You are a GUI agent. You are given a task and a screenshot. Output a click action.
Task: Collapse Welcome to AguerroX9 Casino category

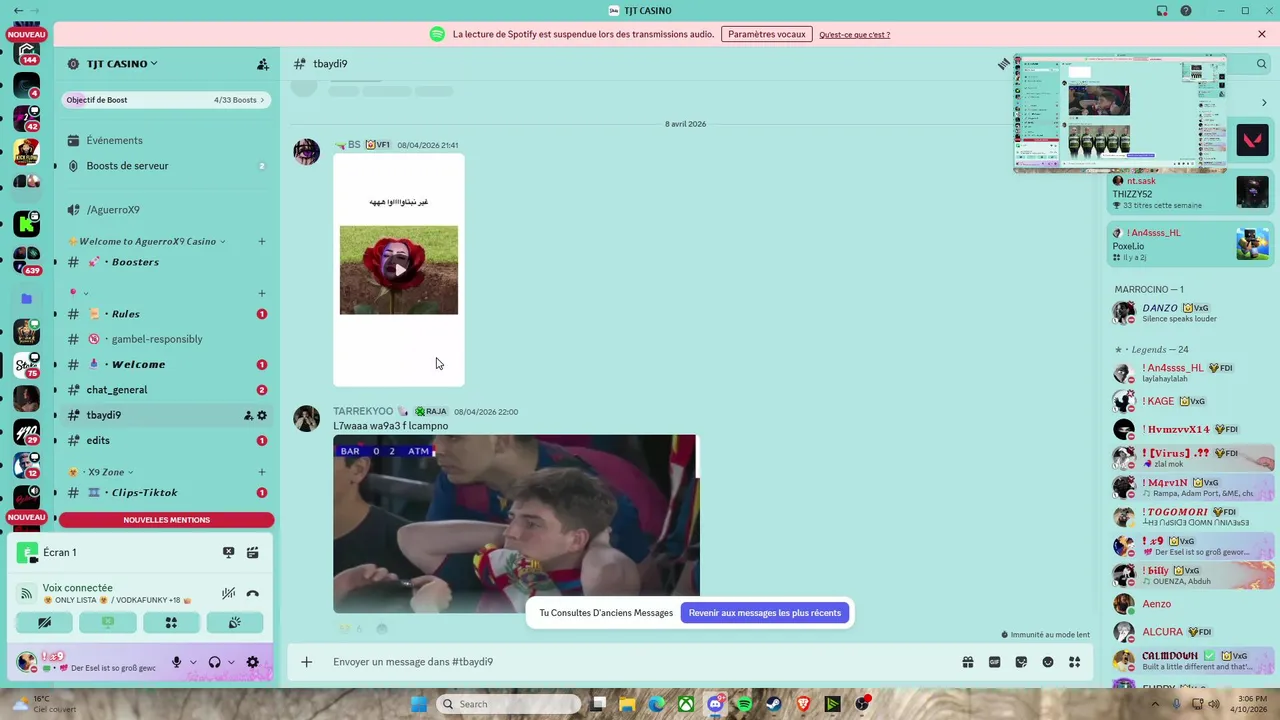(147, 241)
